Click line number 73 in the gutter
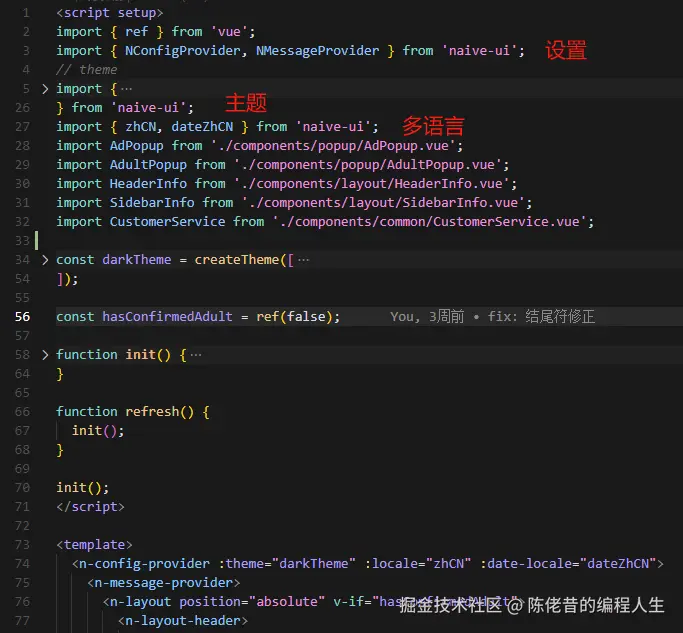The height and width of the screenshot is (633, 683). 23,545
